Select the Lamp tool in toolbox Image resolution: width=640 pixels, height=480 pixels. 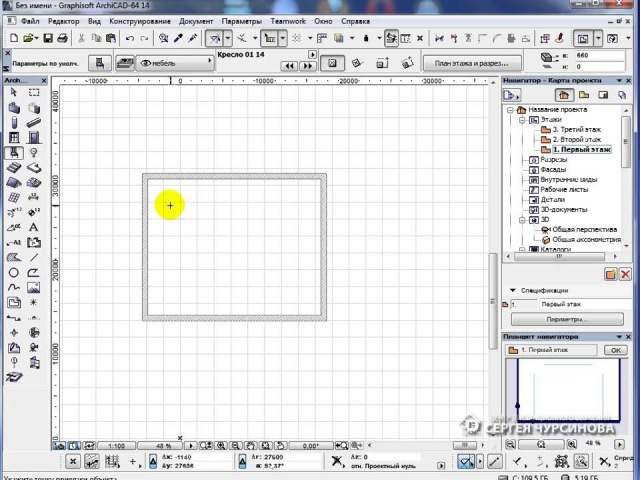(34, 153)
